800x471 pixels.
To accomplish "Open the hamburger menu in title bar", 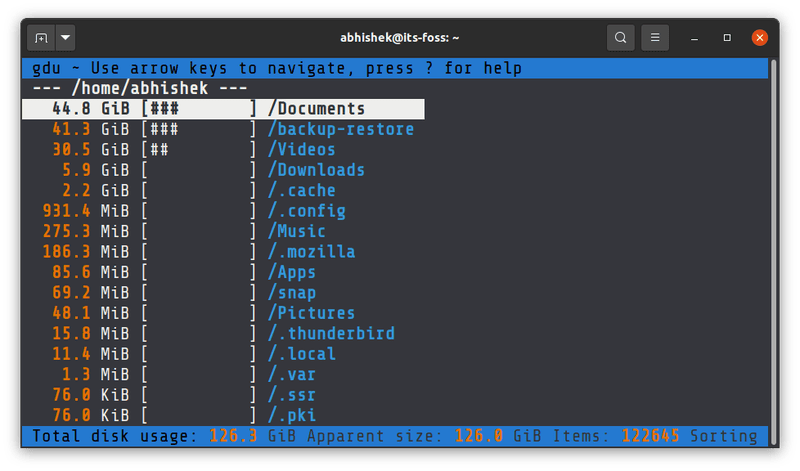I will [655, 38].
